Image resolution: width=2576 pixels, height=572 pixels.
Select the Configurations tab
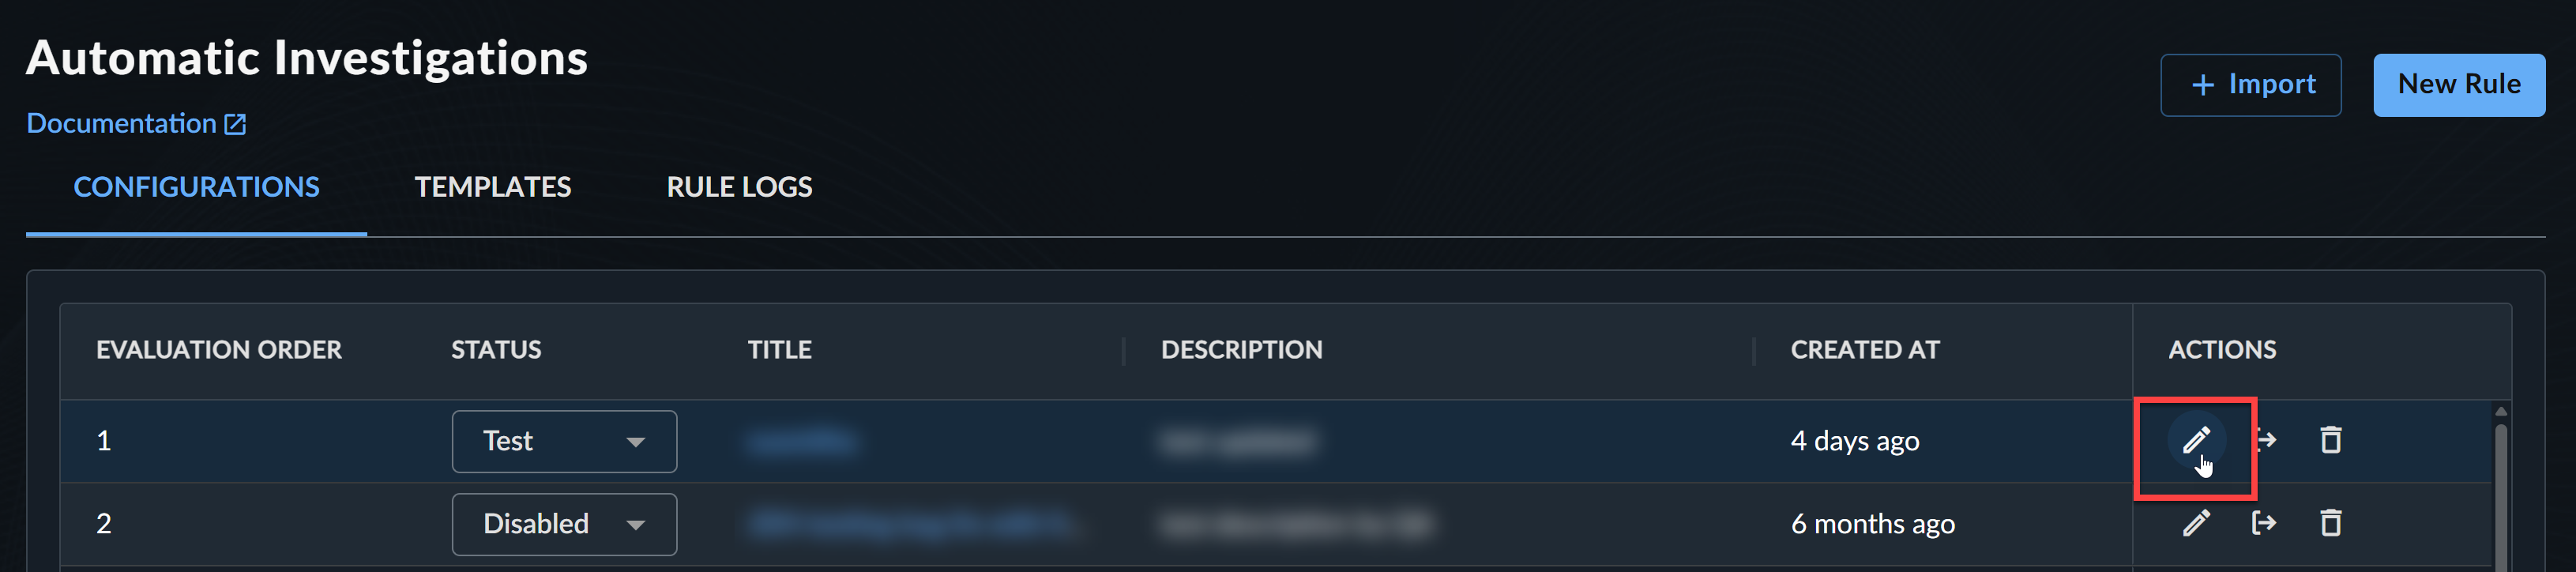(196, 187)
